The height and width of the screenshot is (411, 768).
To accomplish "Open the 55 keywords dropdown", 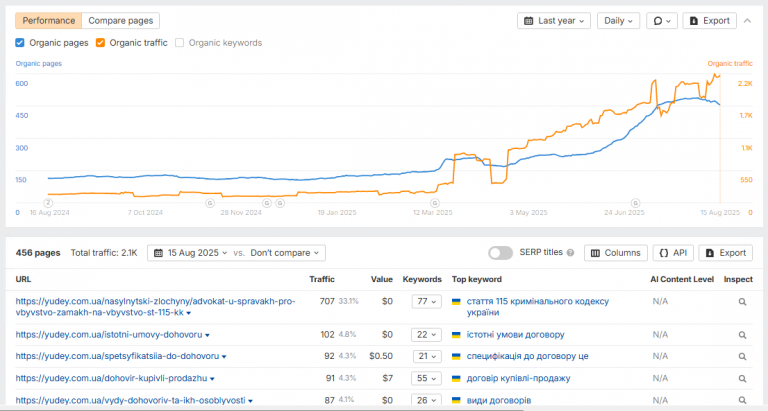I will coord(427,378).
